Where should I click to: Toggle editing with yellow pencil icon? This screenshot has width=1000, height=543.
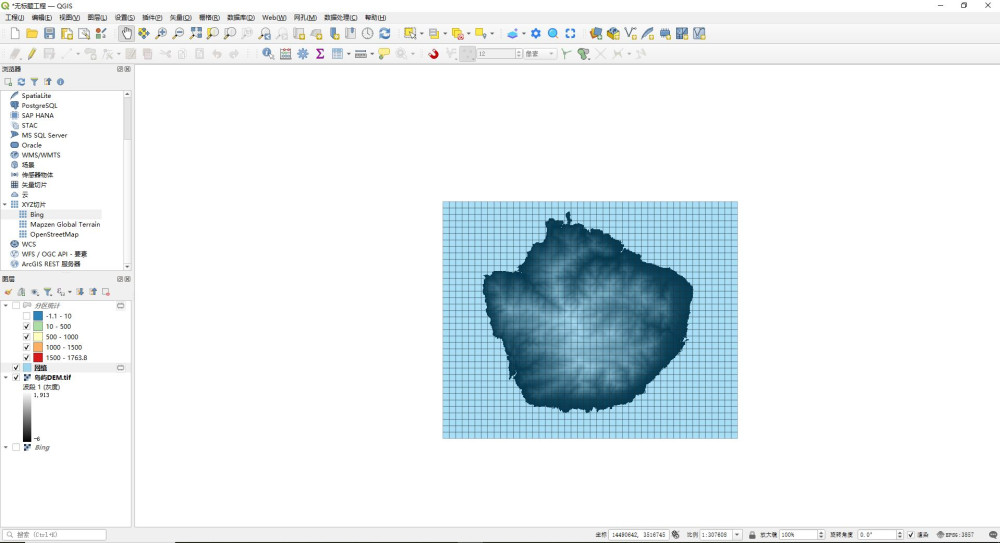click(x=31, y=54)
